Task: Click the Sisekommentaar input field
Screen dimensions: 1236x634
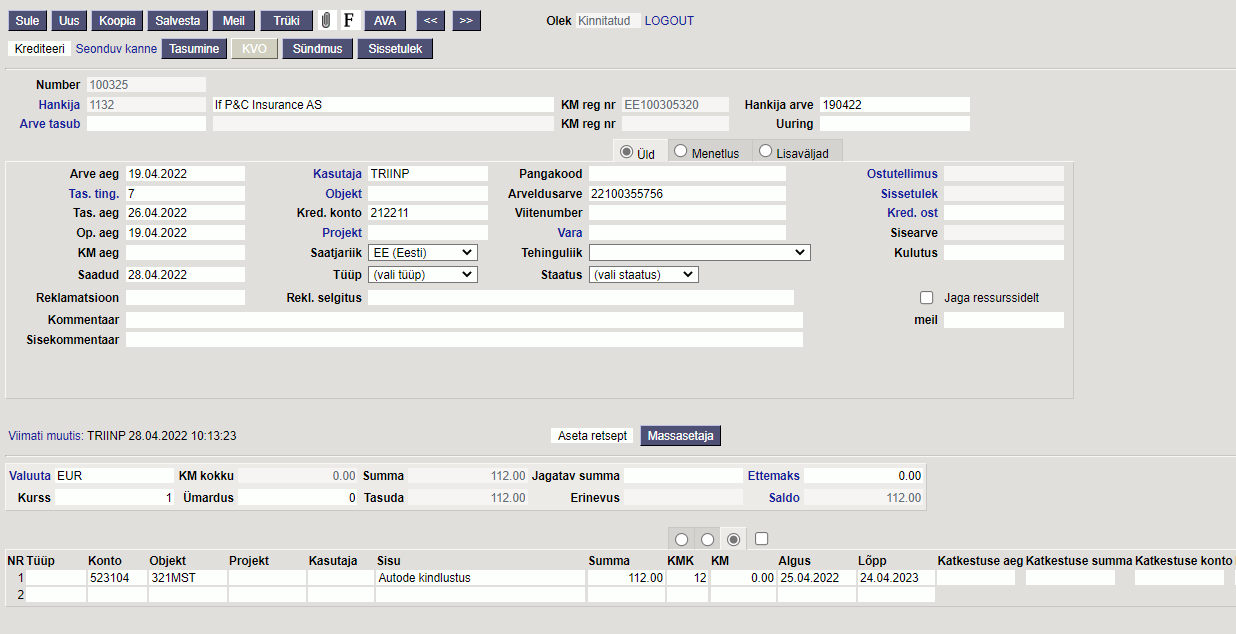Action: [464, 340]
